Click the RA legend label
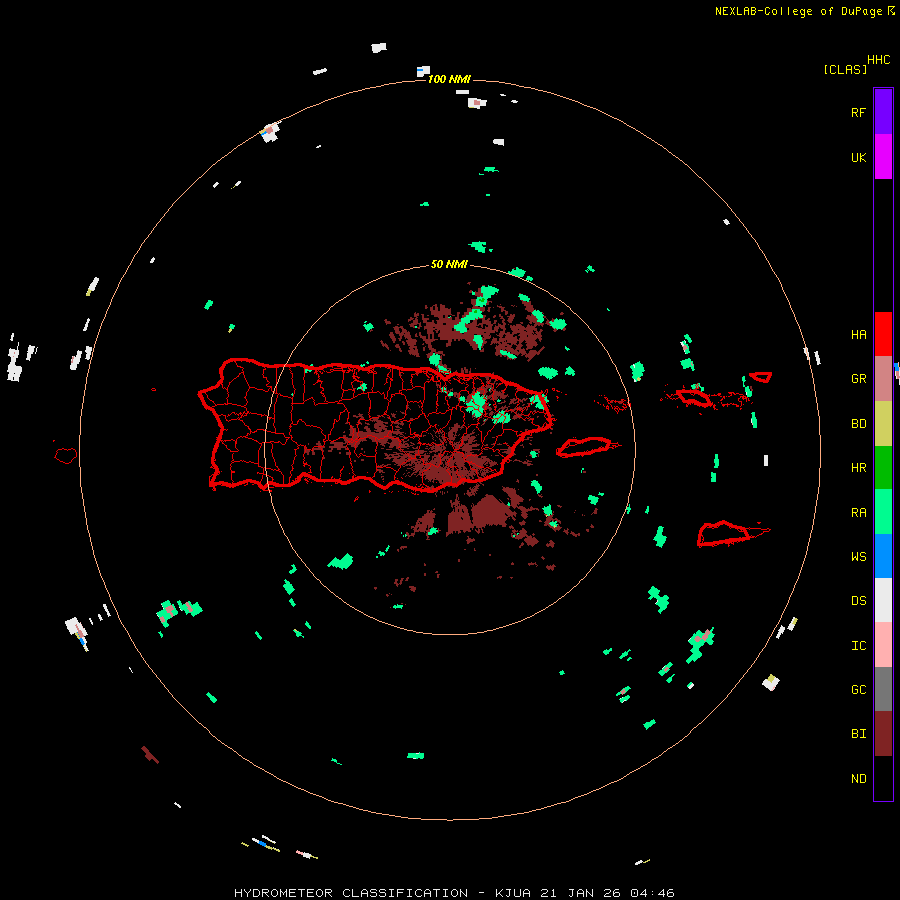Viewport: 900px width, 900px height. tap(858, 513)
